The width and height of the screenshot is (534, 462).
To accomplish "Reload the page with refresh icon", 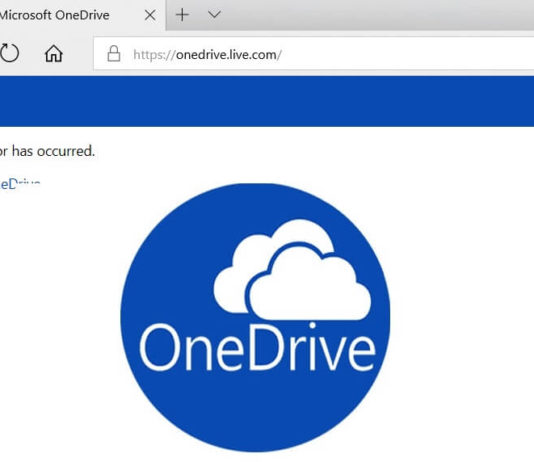I will coord(9,53).
